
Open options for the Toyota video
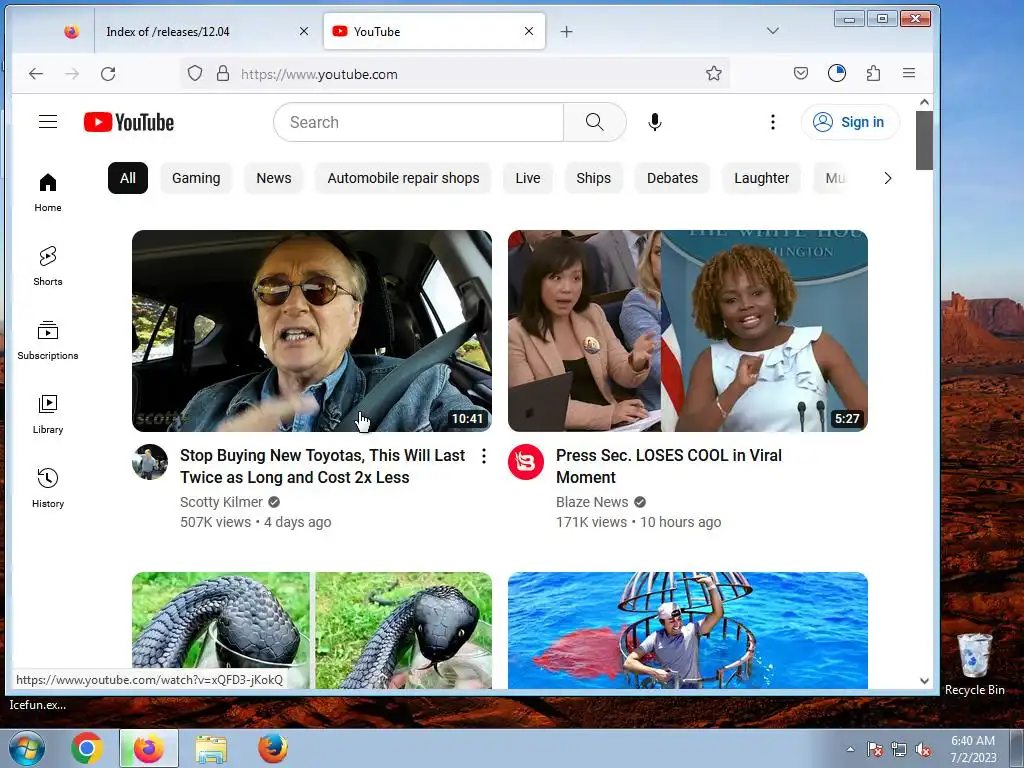[x=484, y=456]
